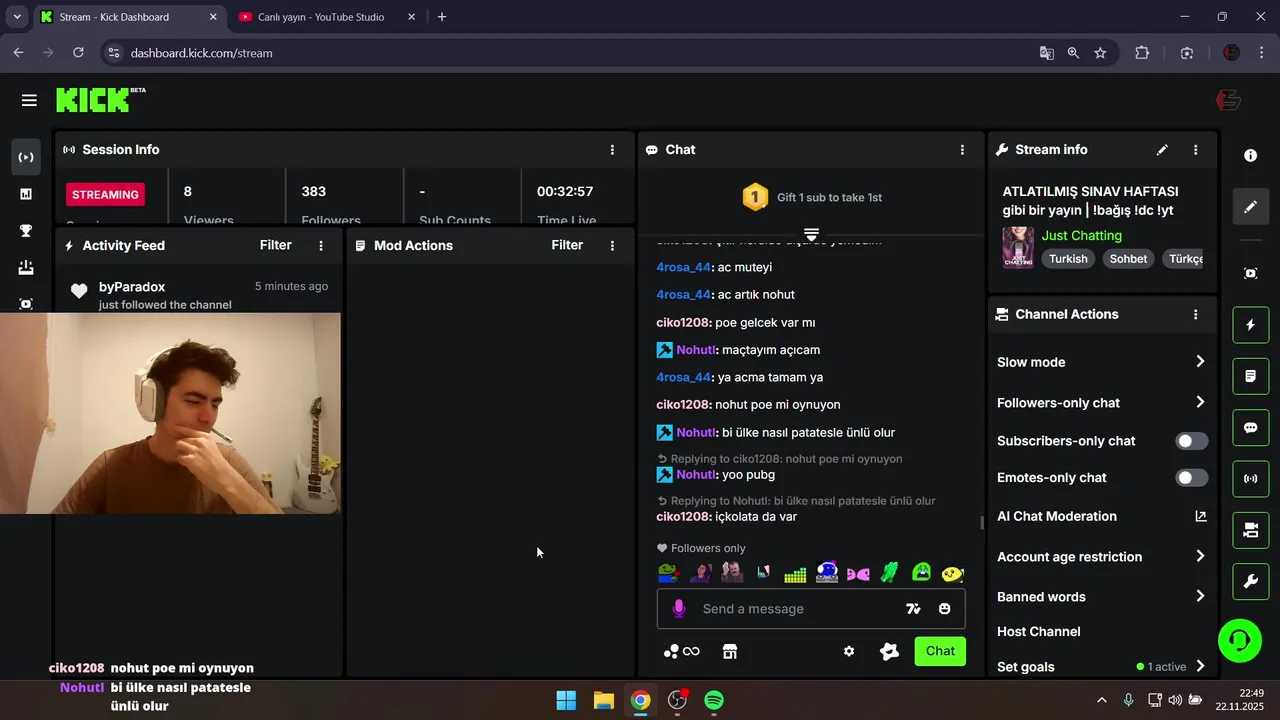Screen dimensions: 1280x720
Task: Open the hamburger main menu
Action: 29,100
